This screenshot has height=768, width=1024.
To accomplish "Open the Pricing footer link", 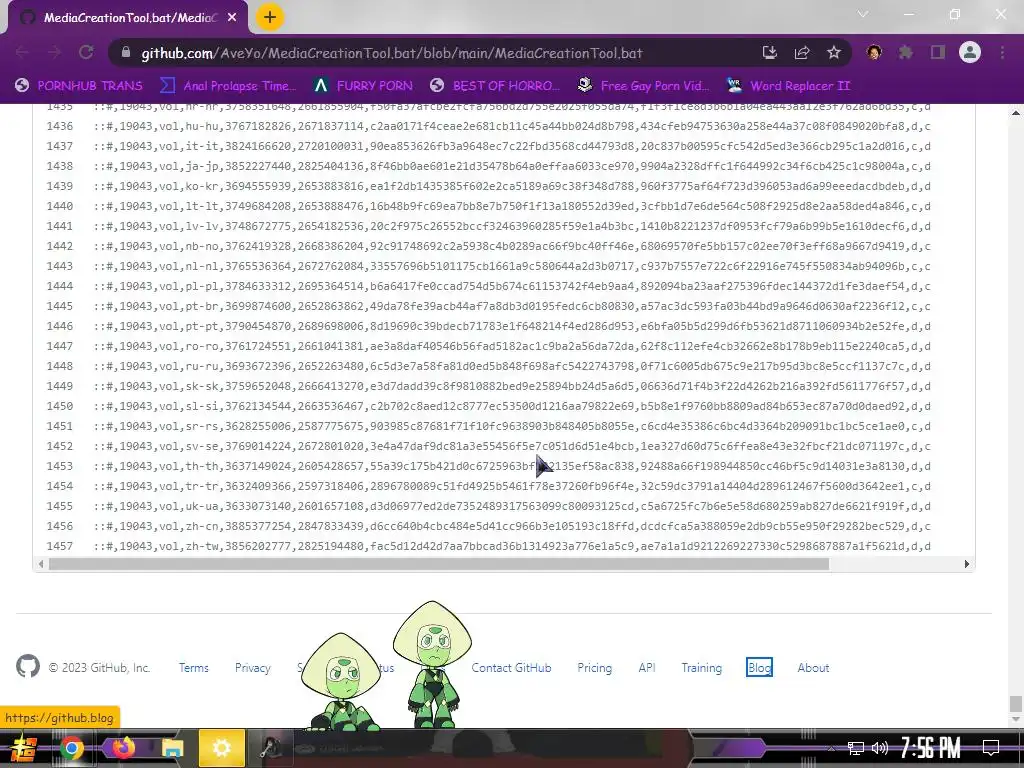I will click(595, 667).
